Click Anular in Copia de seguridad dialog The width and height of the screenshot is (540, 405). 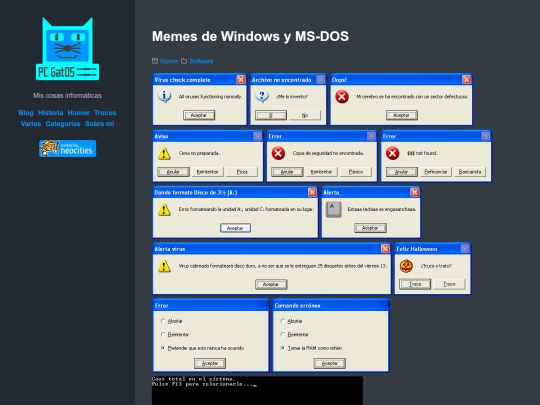click(x=287, y=172)
